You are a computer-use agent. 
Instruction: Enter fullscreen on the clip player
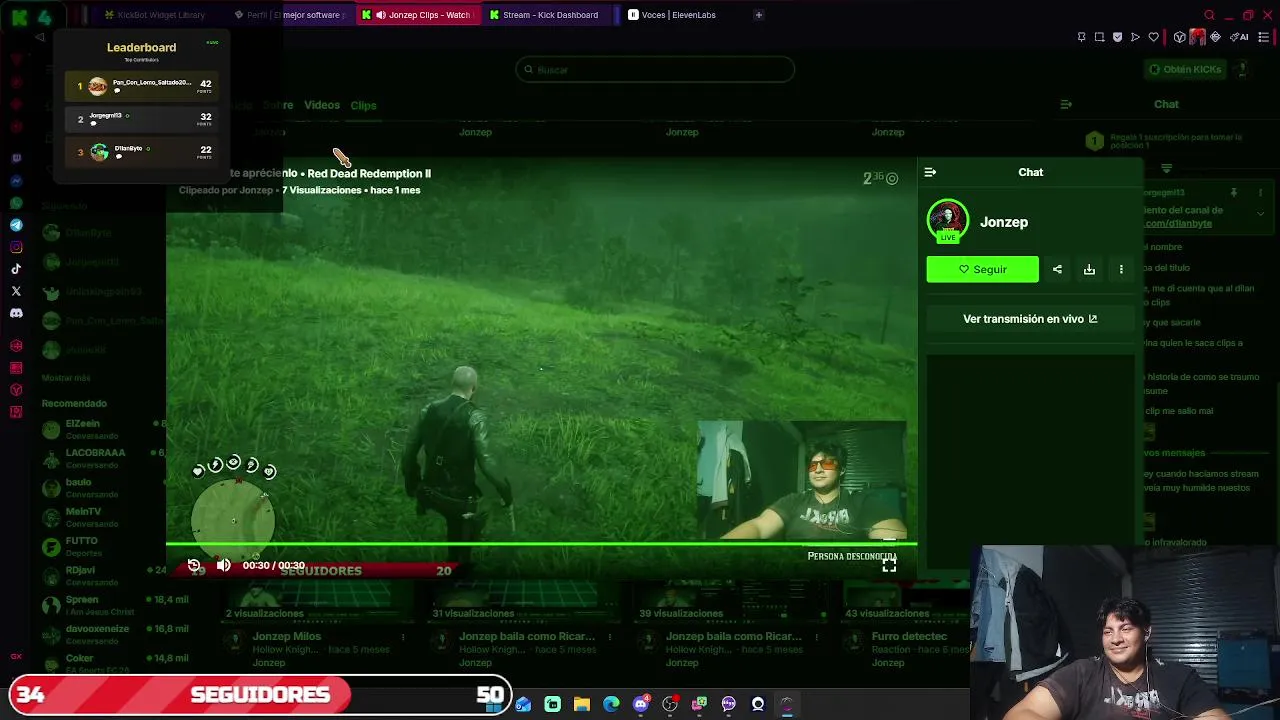point(889,565)
